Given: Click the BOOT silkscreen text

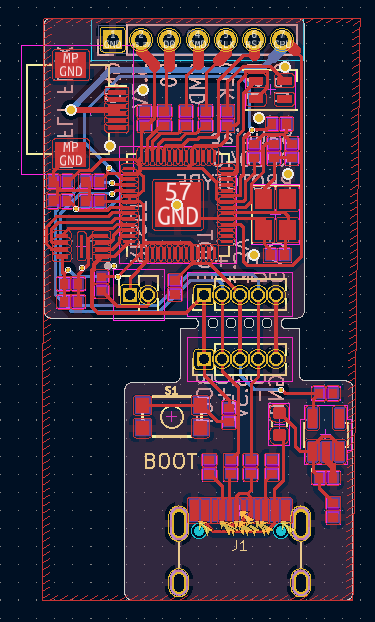Looking at the screenshot, I should click(170, 461).
